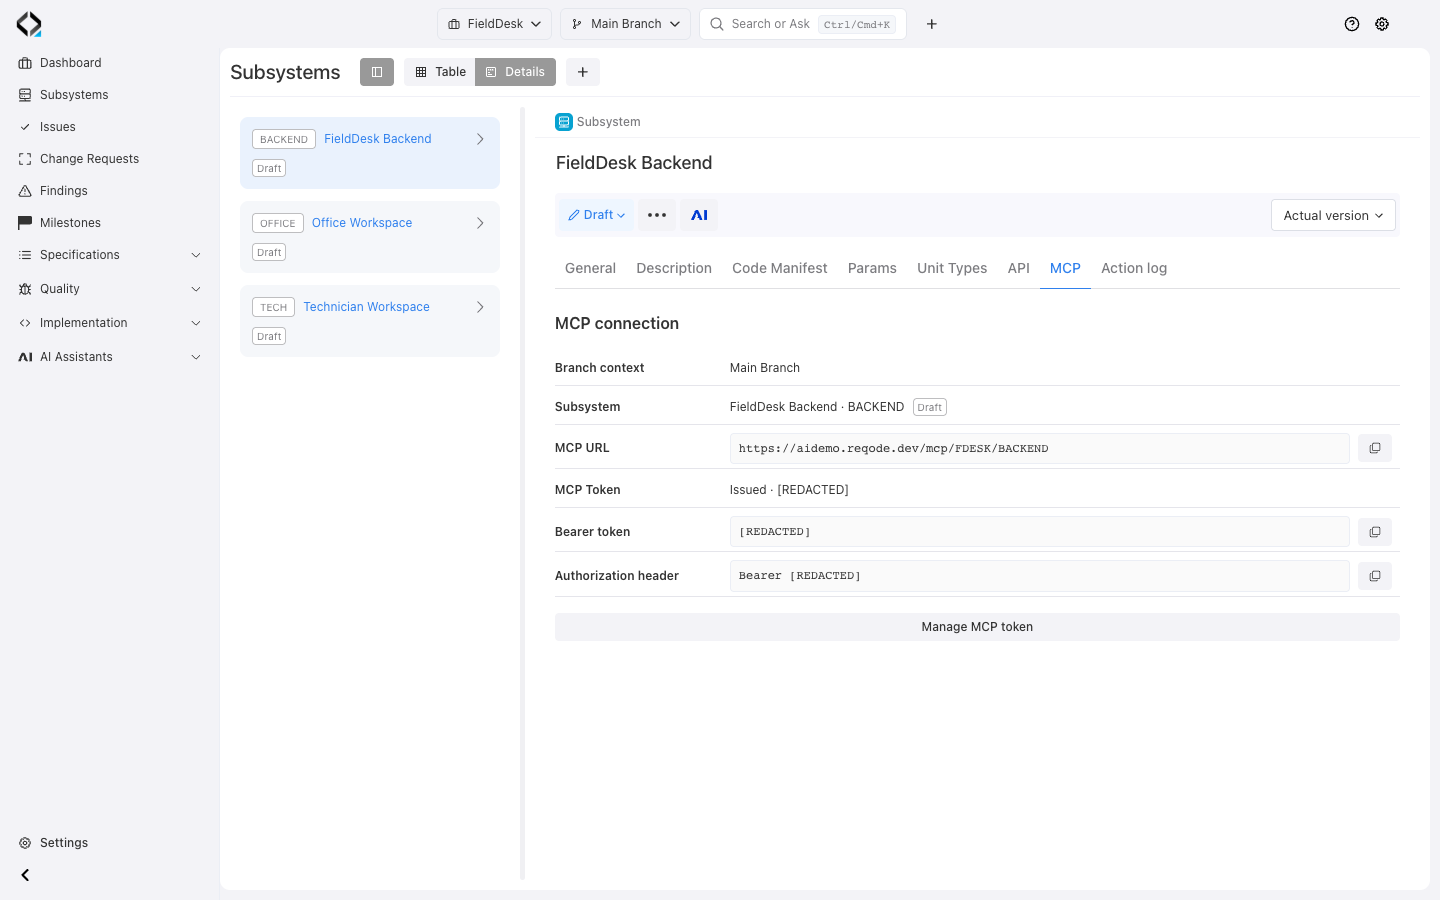1440x900 pixels.
Task: Copy the Bearer token
Action: [1375, 532]
